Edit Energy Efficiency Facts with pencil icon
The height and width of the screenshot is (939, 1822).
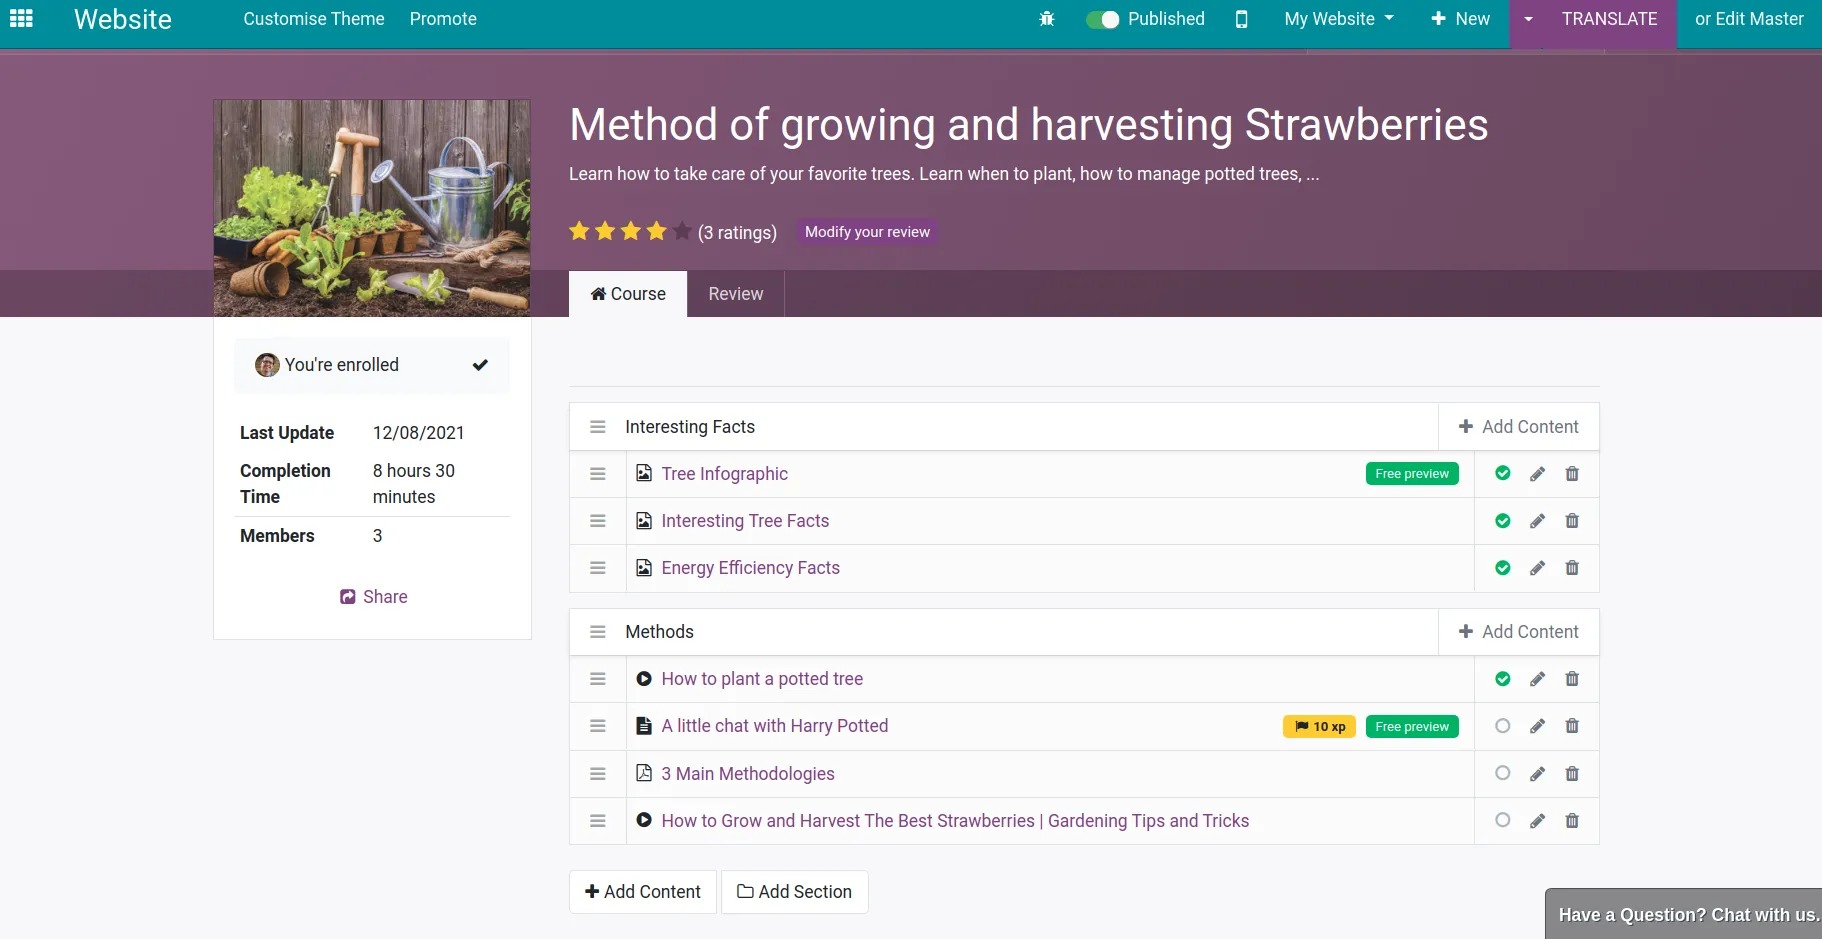1537,568
